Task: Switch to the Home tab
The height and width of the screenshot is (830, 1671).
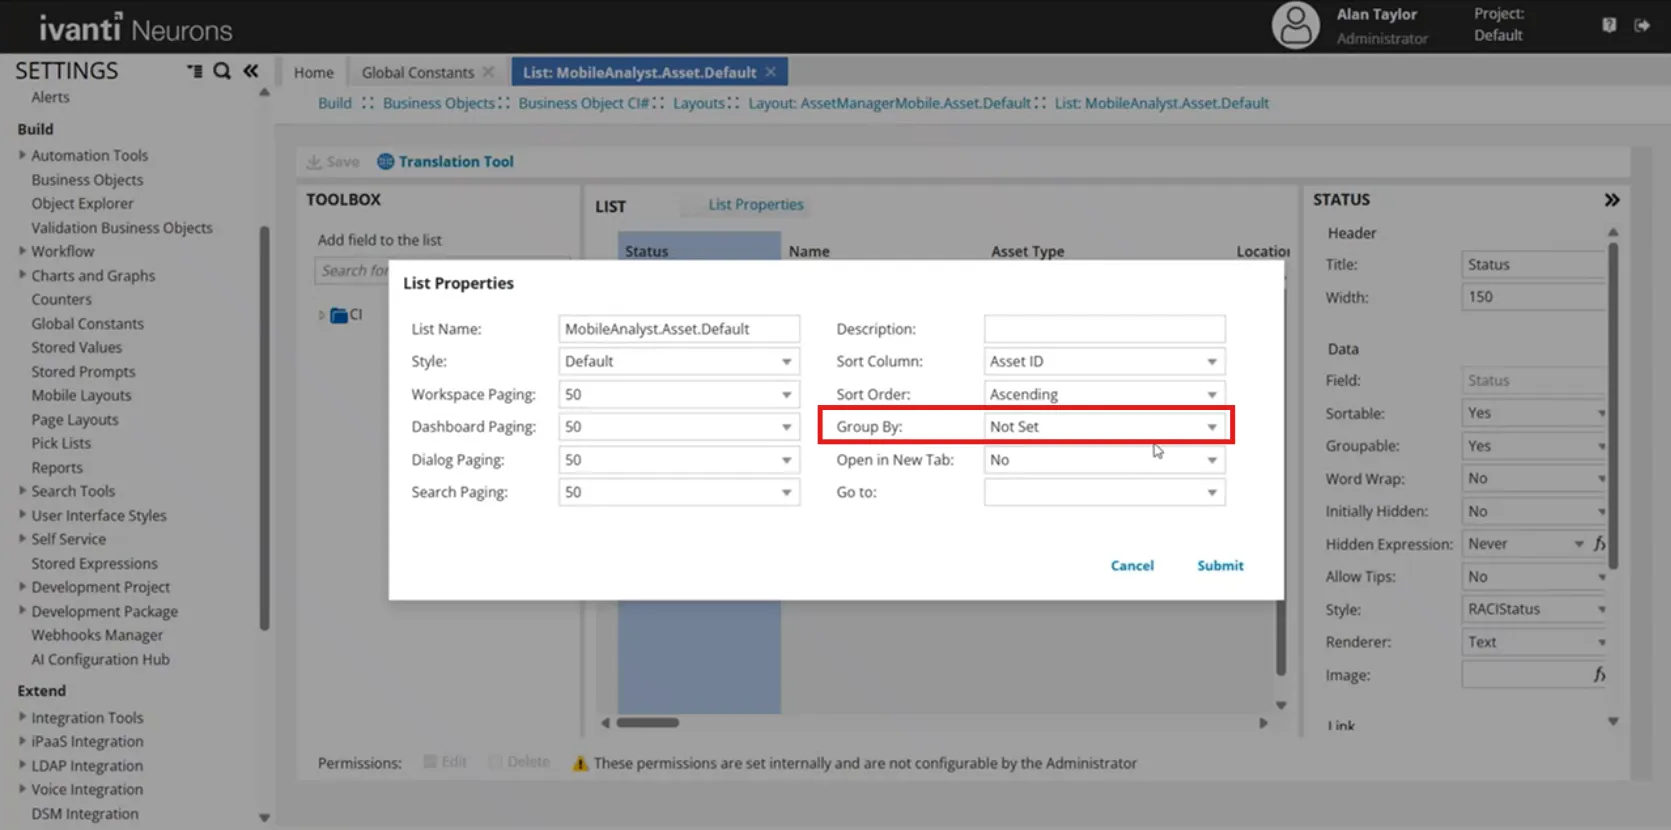Action: click(x=314, y=72)
